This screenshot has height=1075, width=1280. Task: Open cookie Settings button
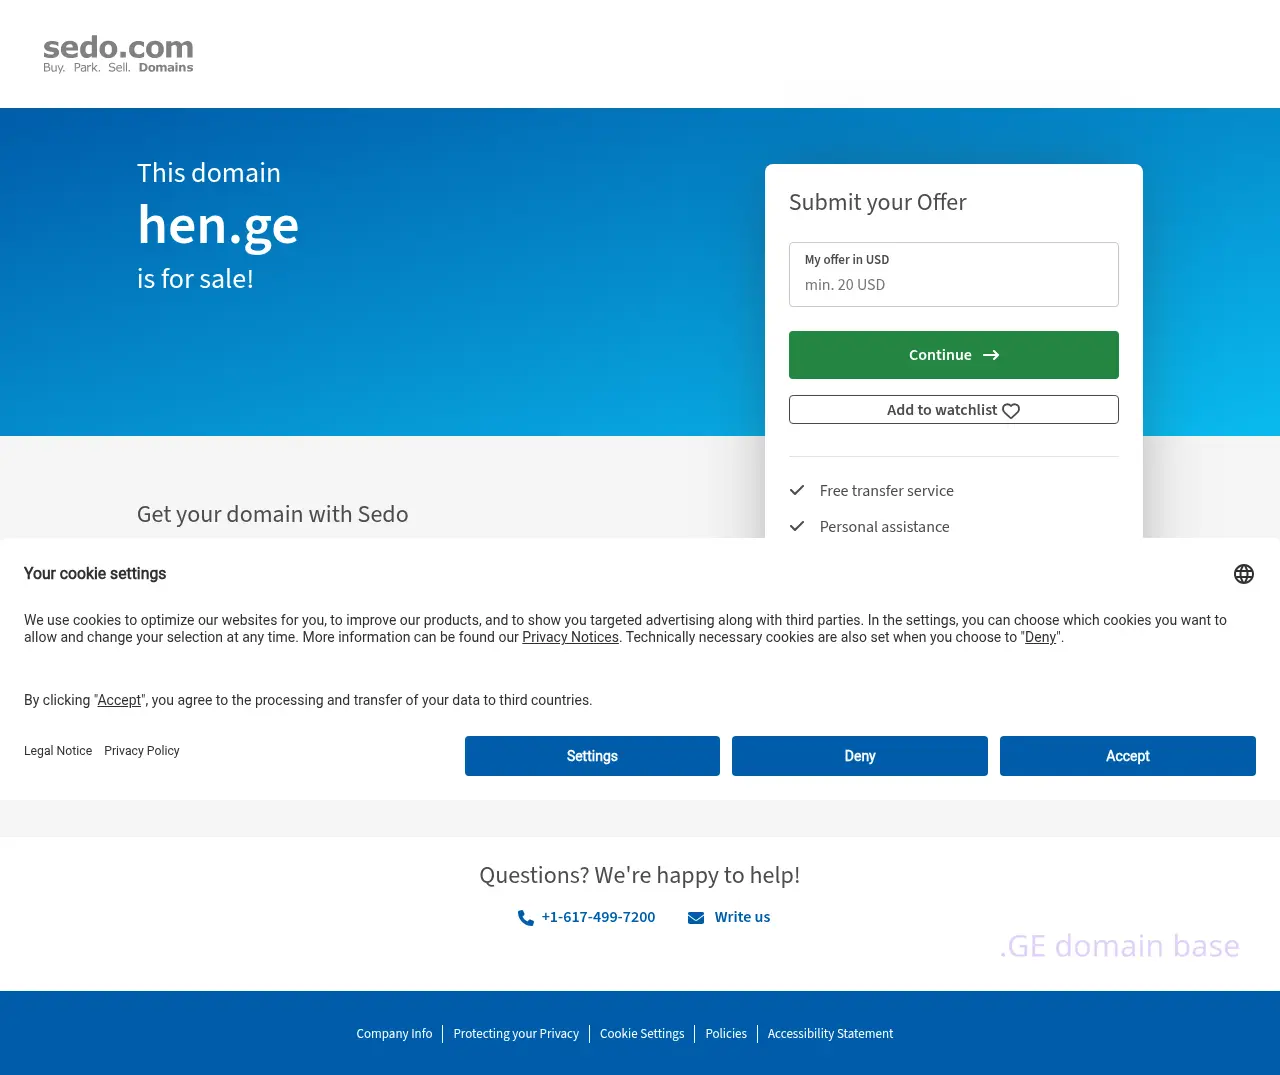(x=592, y=756)
